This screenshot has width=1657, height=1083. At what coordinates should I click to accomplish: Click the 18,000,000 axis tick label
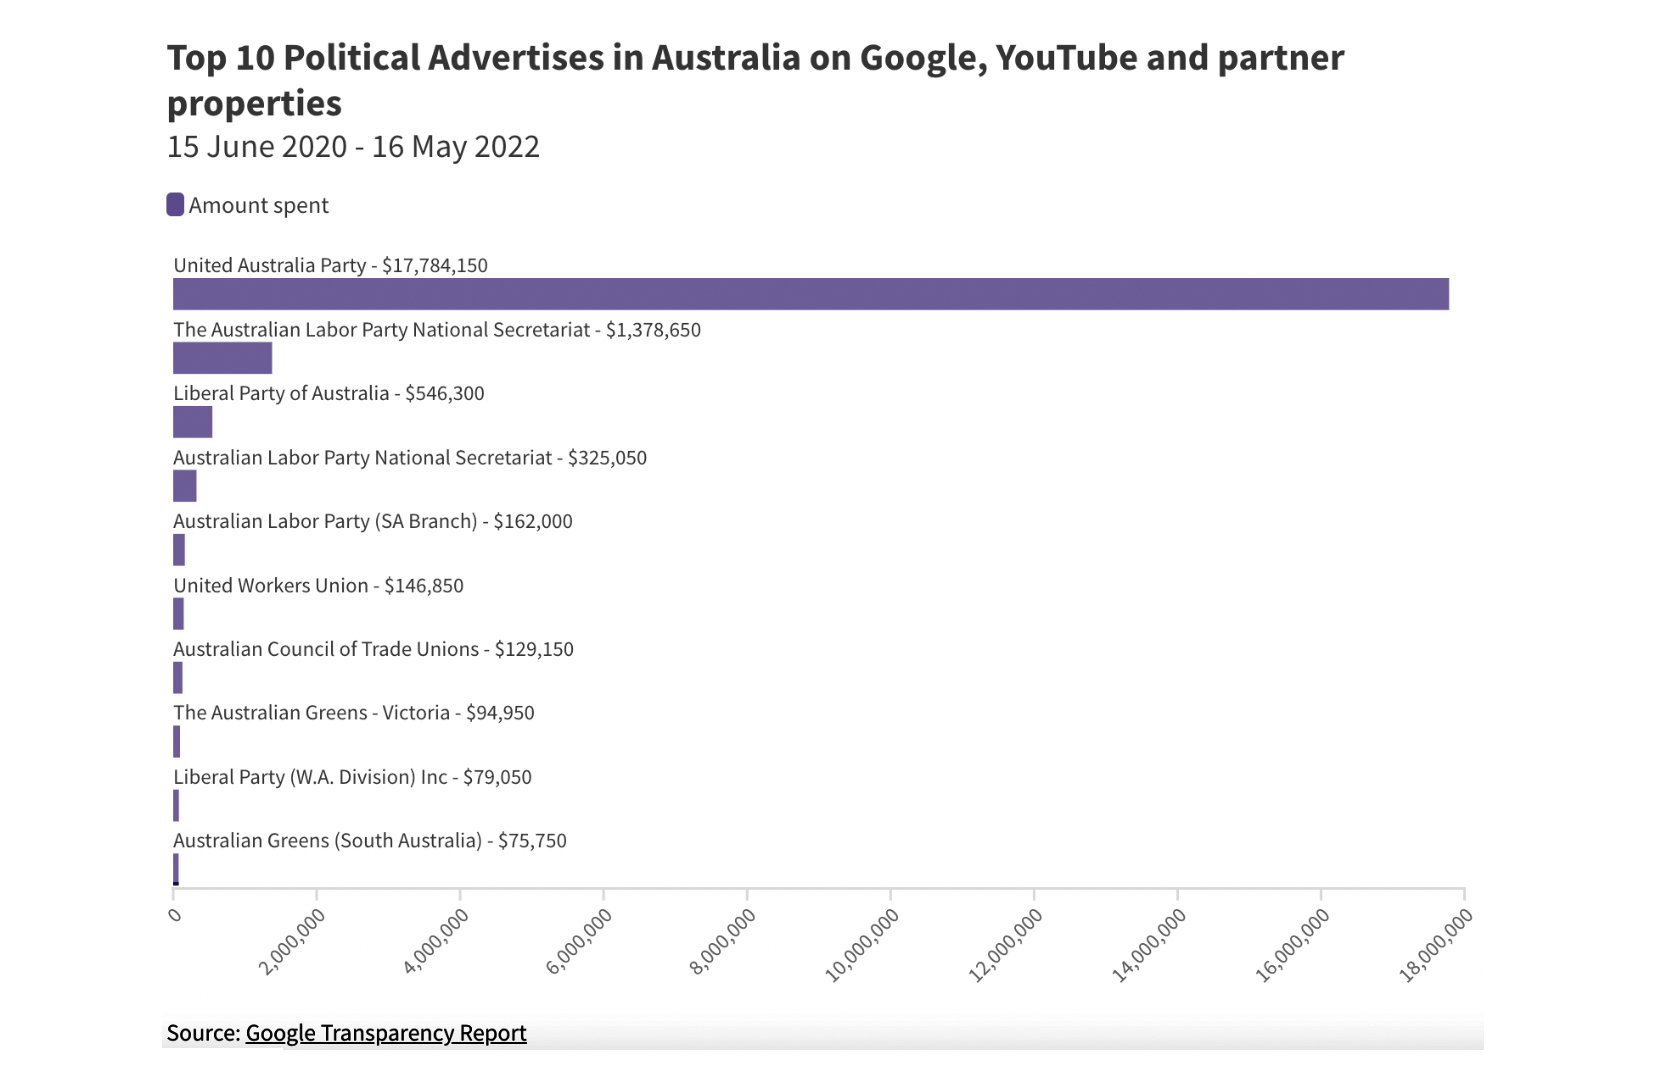[1436, 946]
